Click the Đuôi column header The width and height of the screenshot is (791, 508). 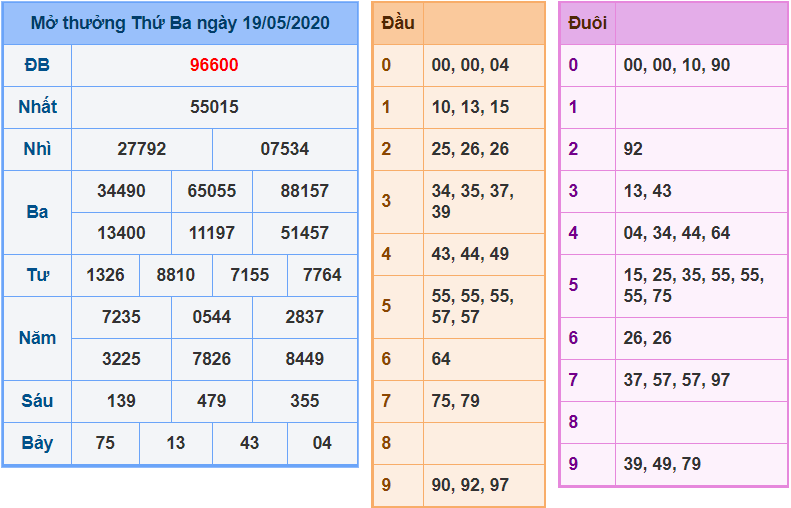[587, 23]
